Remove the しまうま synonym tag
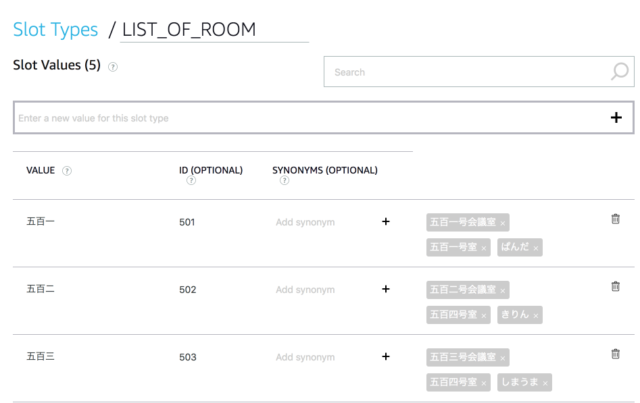The height and width of the screenshot is (403, 640). [545, 383]
